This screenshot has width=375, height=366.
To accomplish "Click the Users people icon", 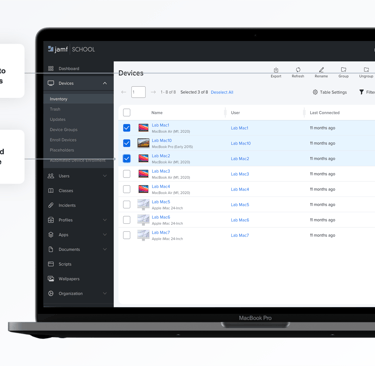I will pos(51,176).
